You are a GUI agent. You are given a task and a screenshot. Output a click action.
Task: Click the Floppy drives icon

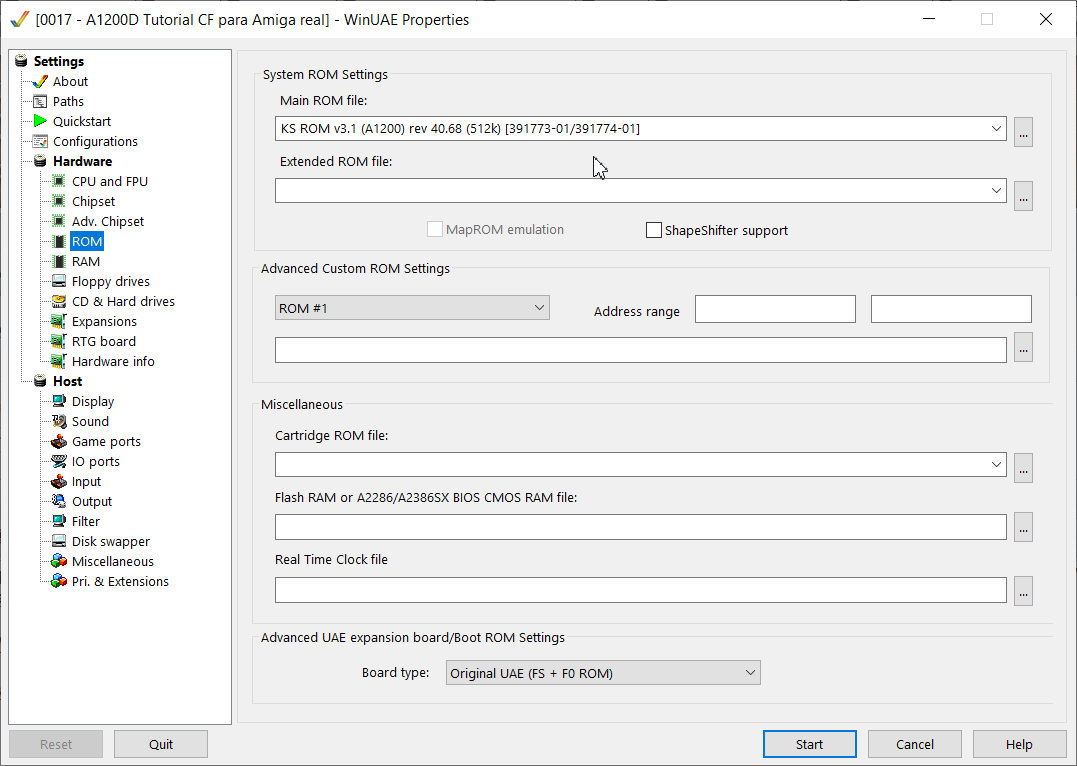pos(59,281)
